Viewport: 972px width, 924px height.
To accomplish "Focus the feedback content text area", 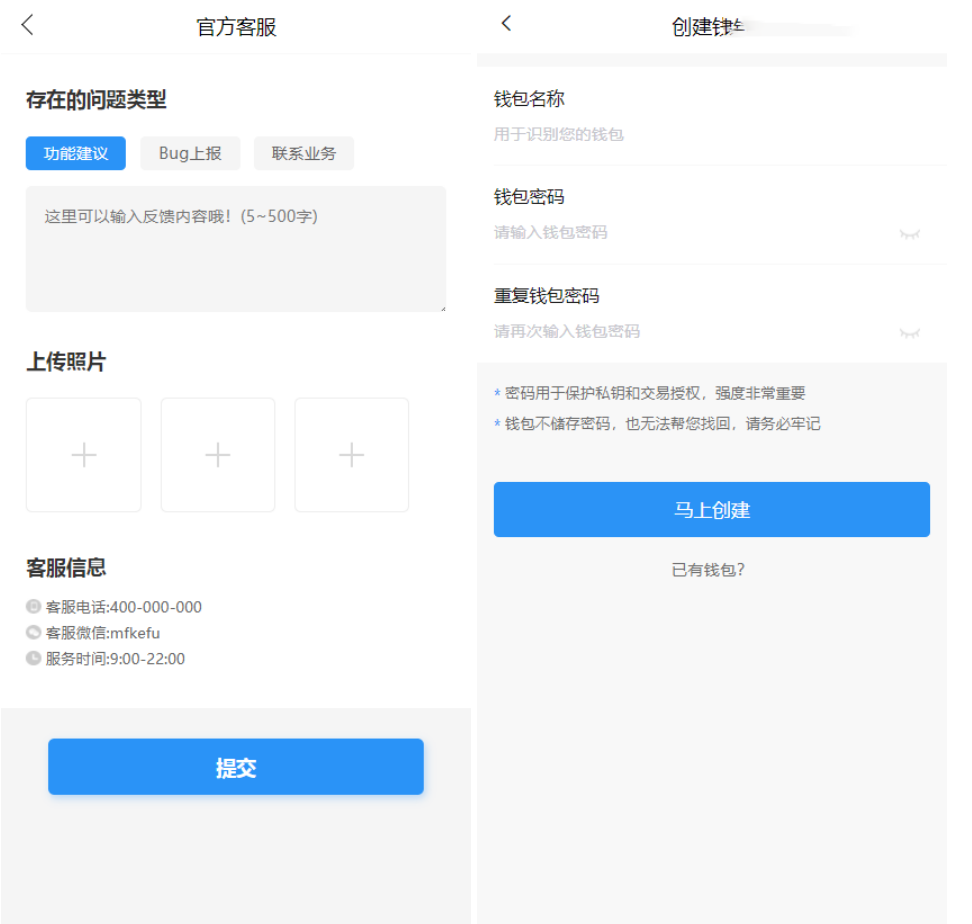I will click(235, 249).
